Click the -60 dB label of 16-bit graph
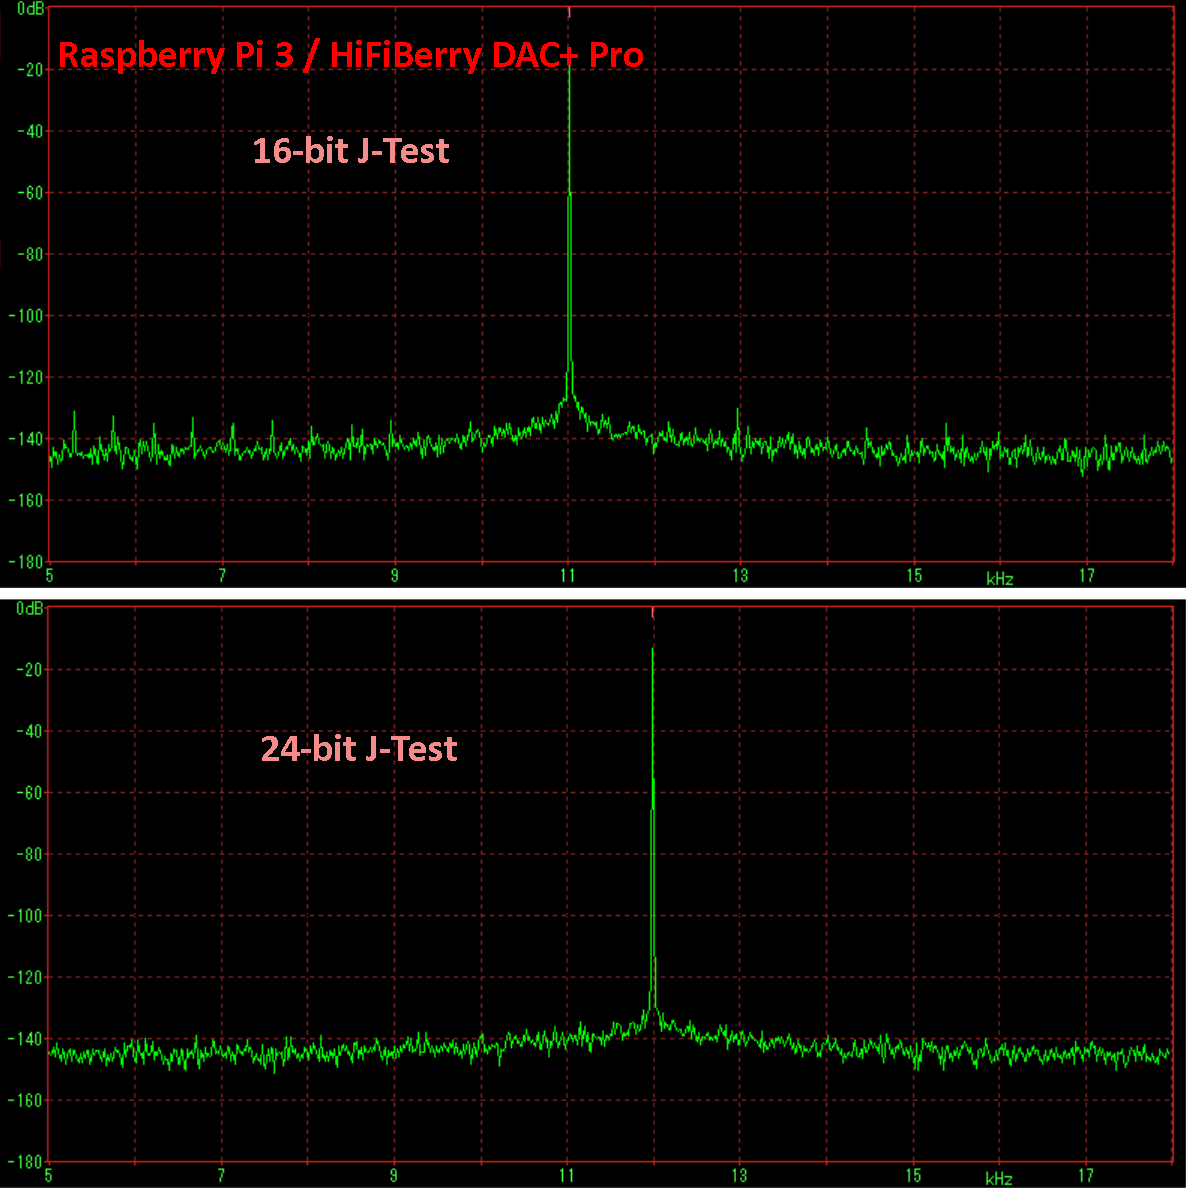The image size is (1186, 1188). pos(30,192)
